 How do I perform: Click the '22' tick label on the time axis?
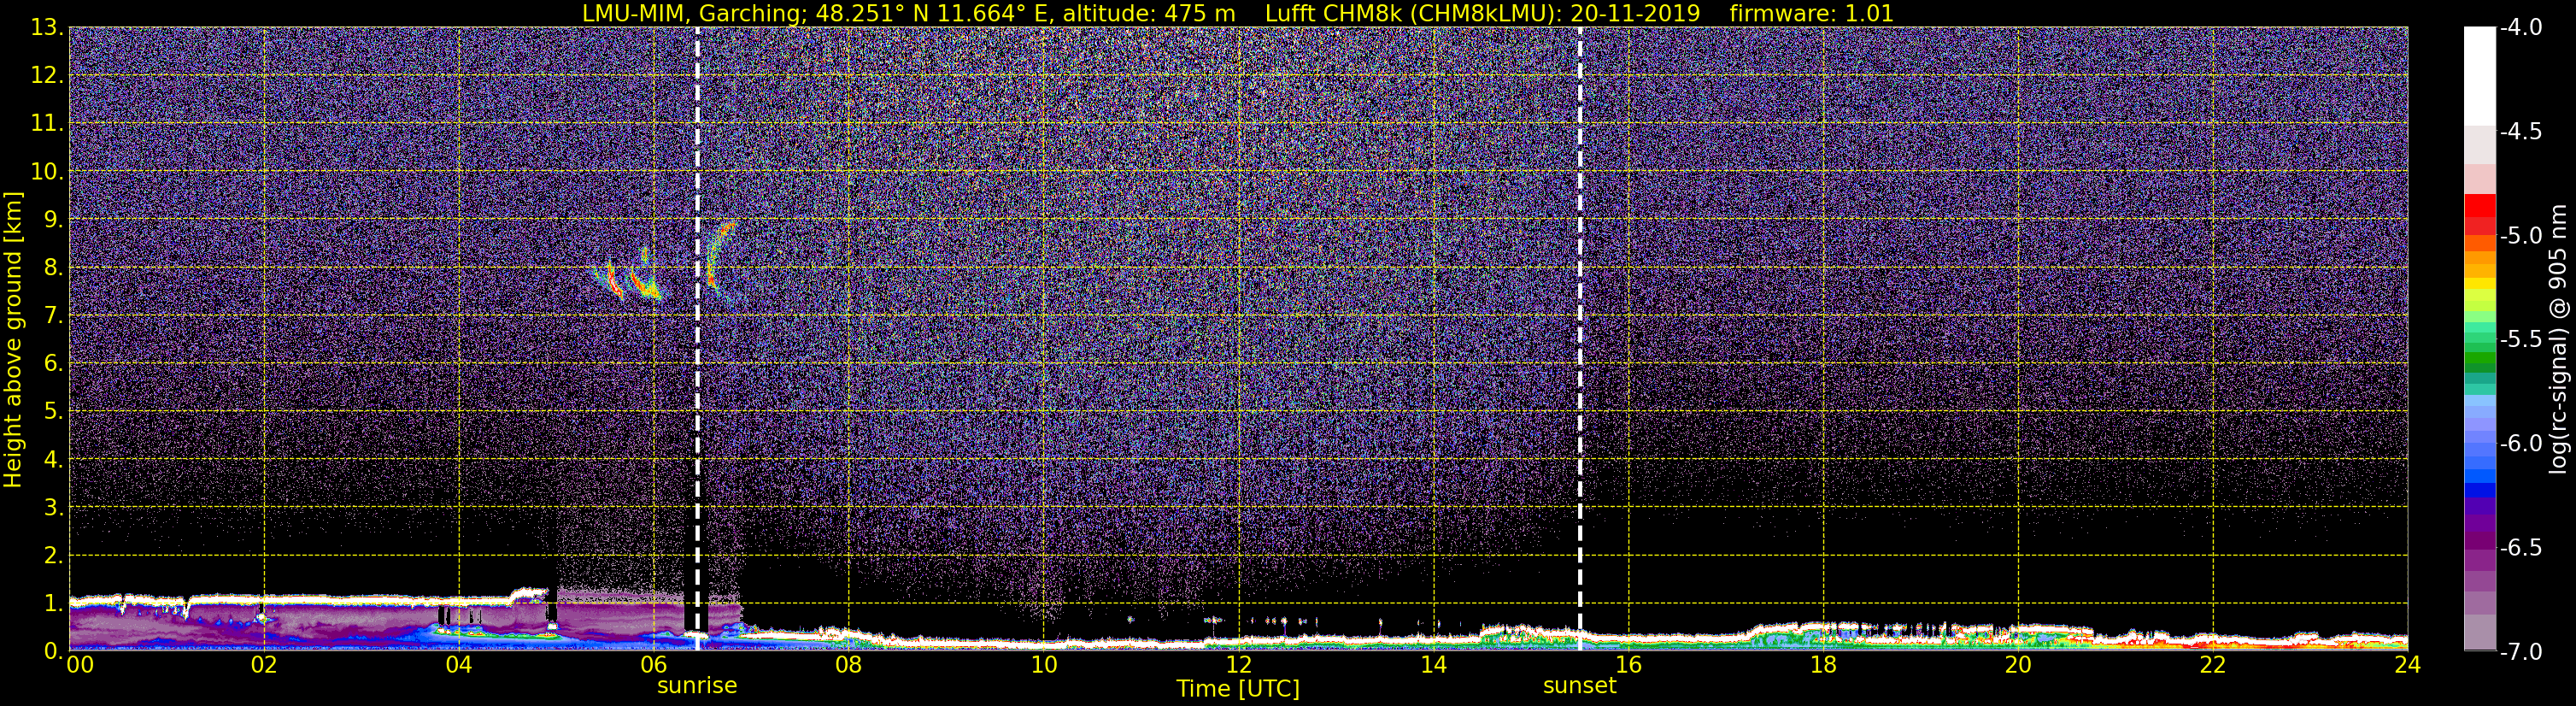[2213, 665]
